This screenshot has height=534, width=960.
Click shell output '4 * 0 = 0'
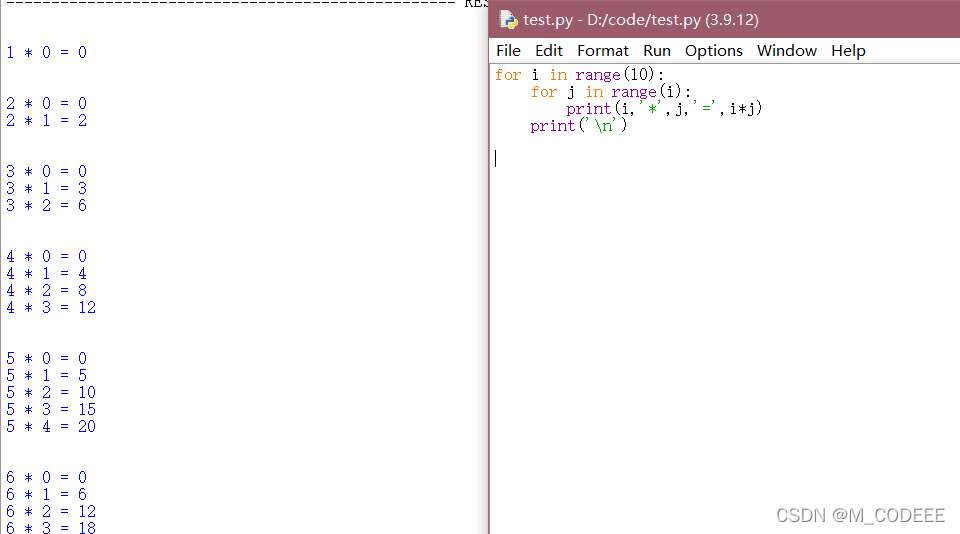click(x=47, y=257)
